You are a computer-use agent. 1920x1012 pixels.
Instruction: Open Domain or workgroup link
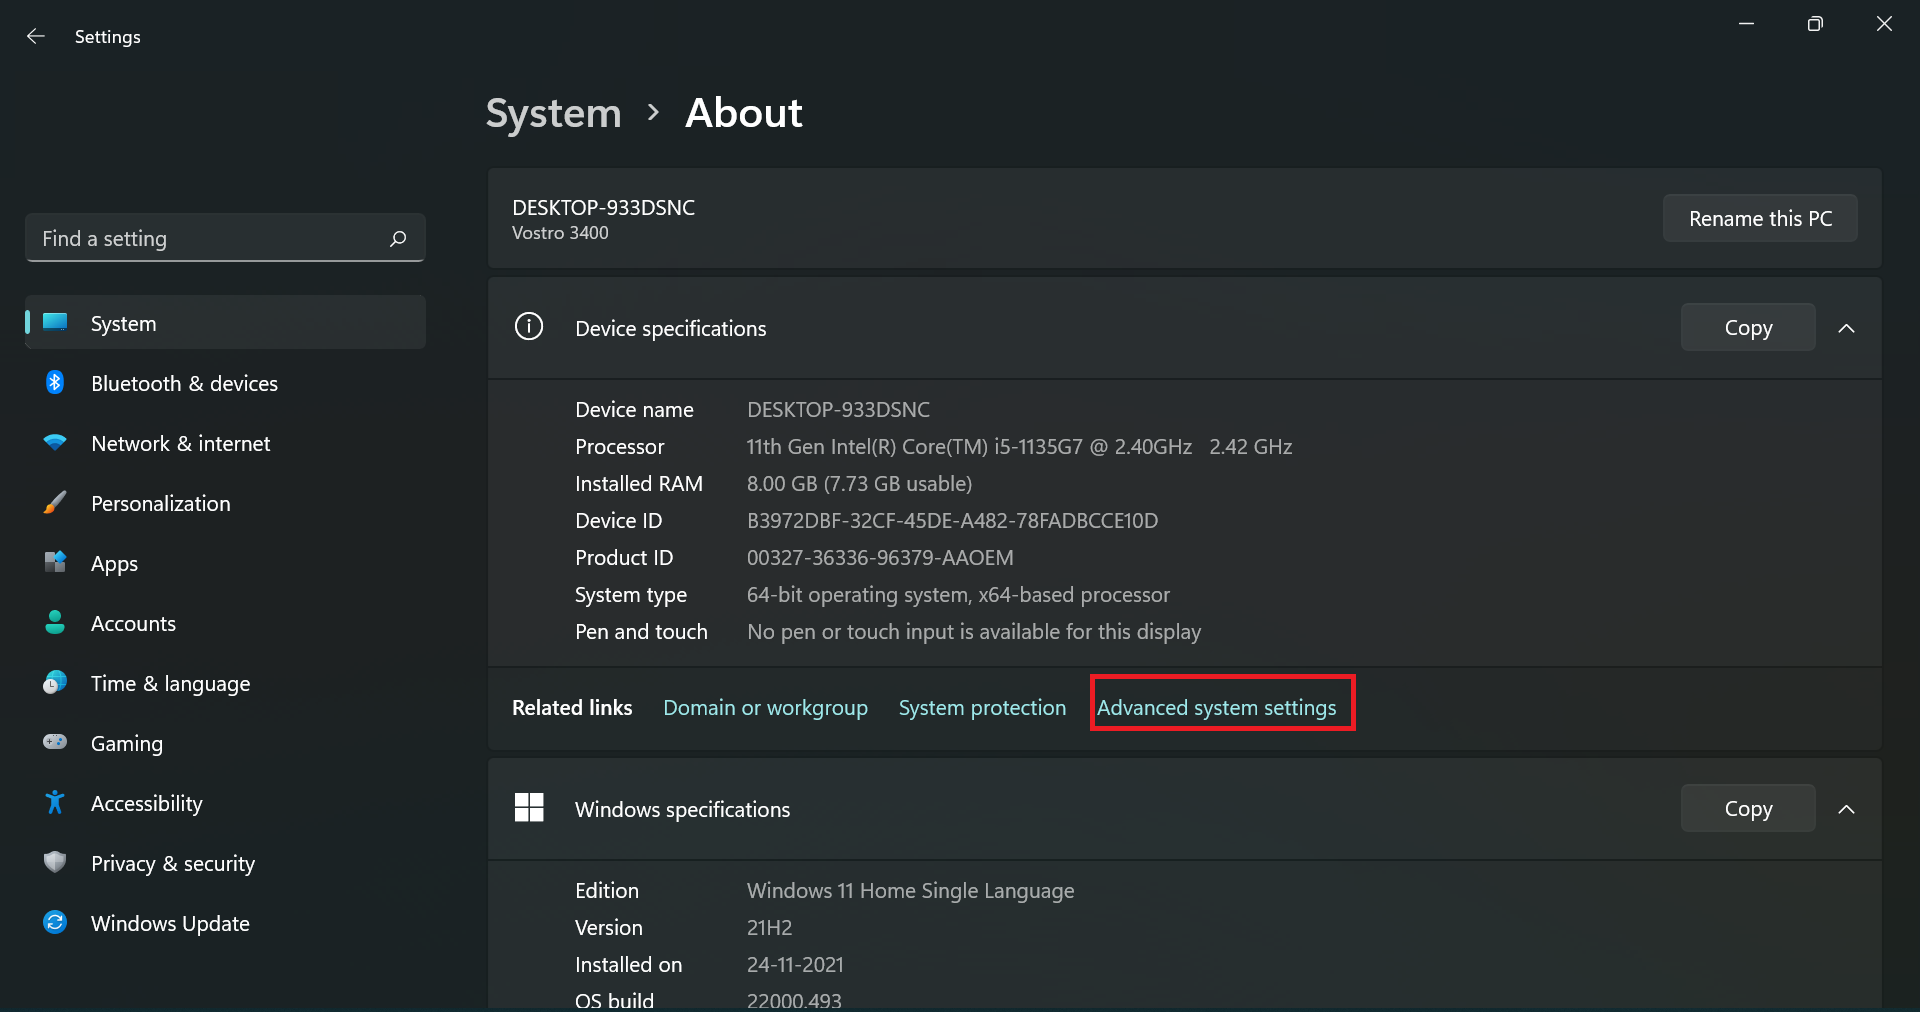tap(765, 708)
